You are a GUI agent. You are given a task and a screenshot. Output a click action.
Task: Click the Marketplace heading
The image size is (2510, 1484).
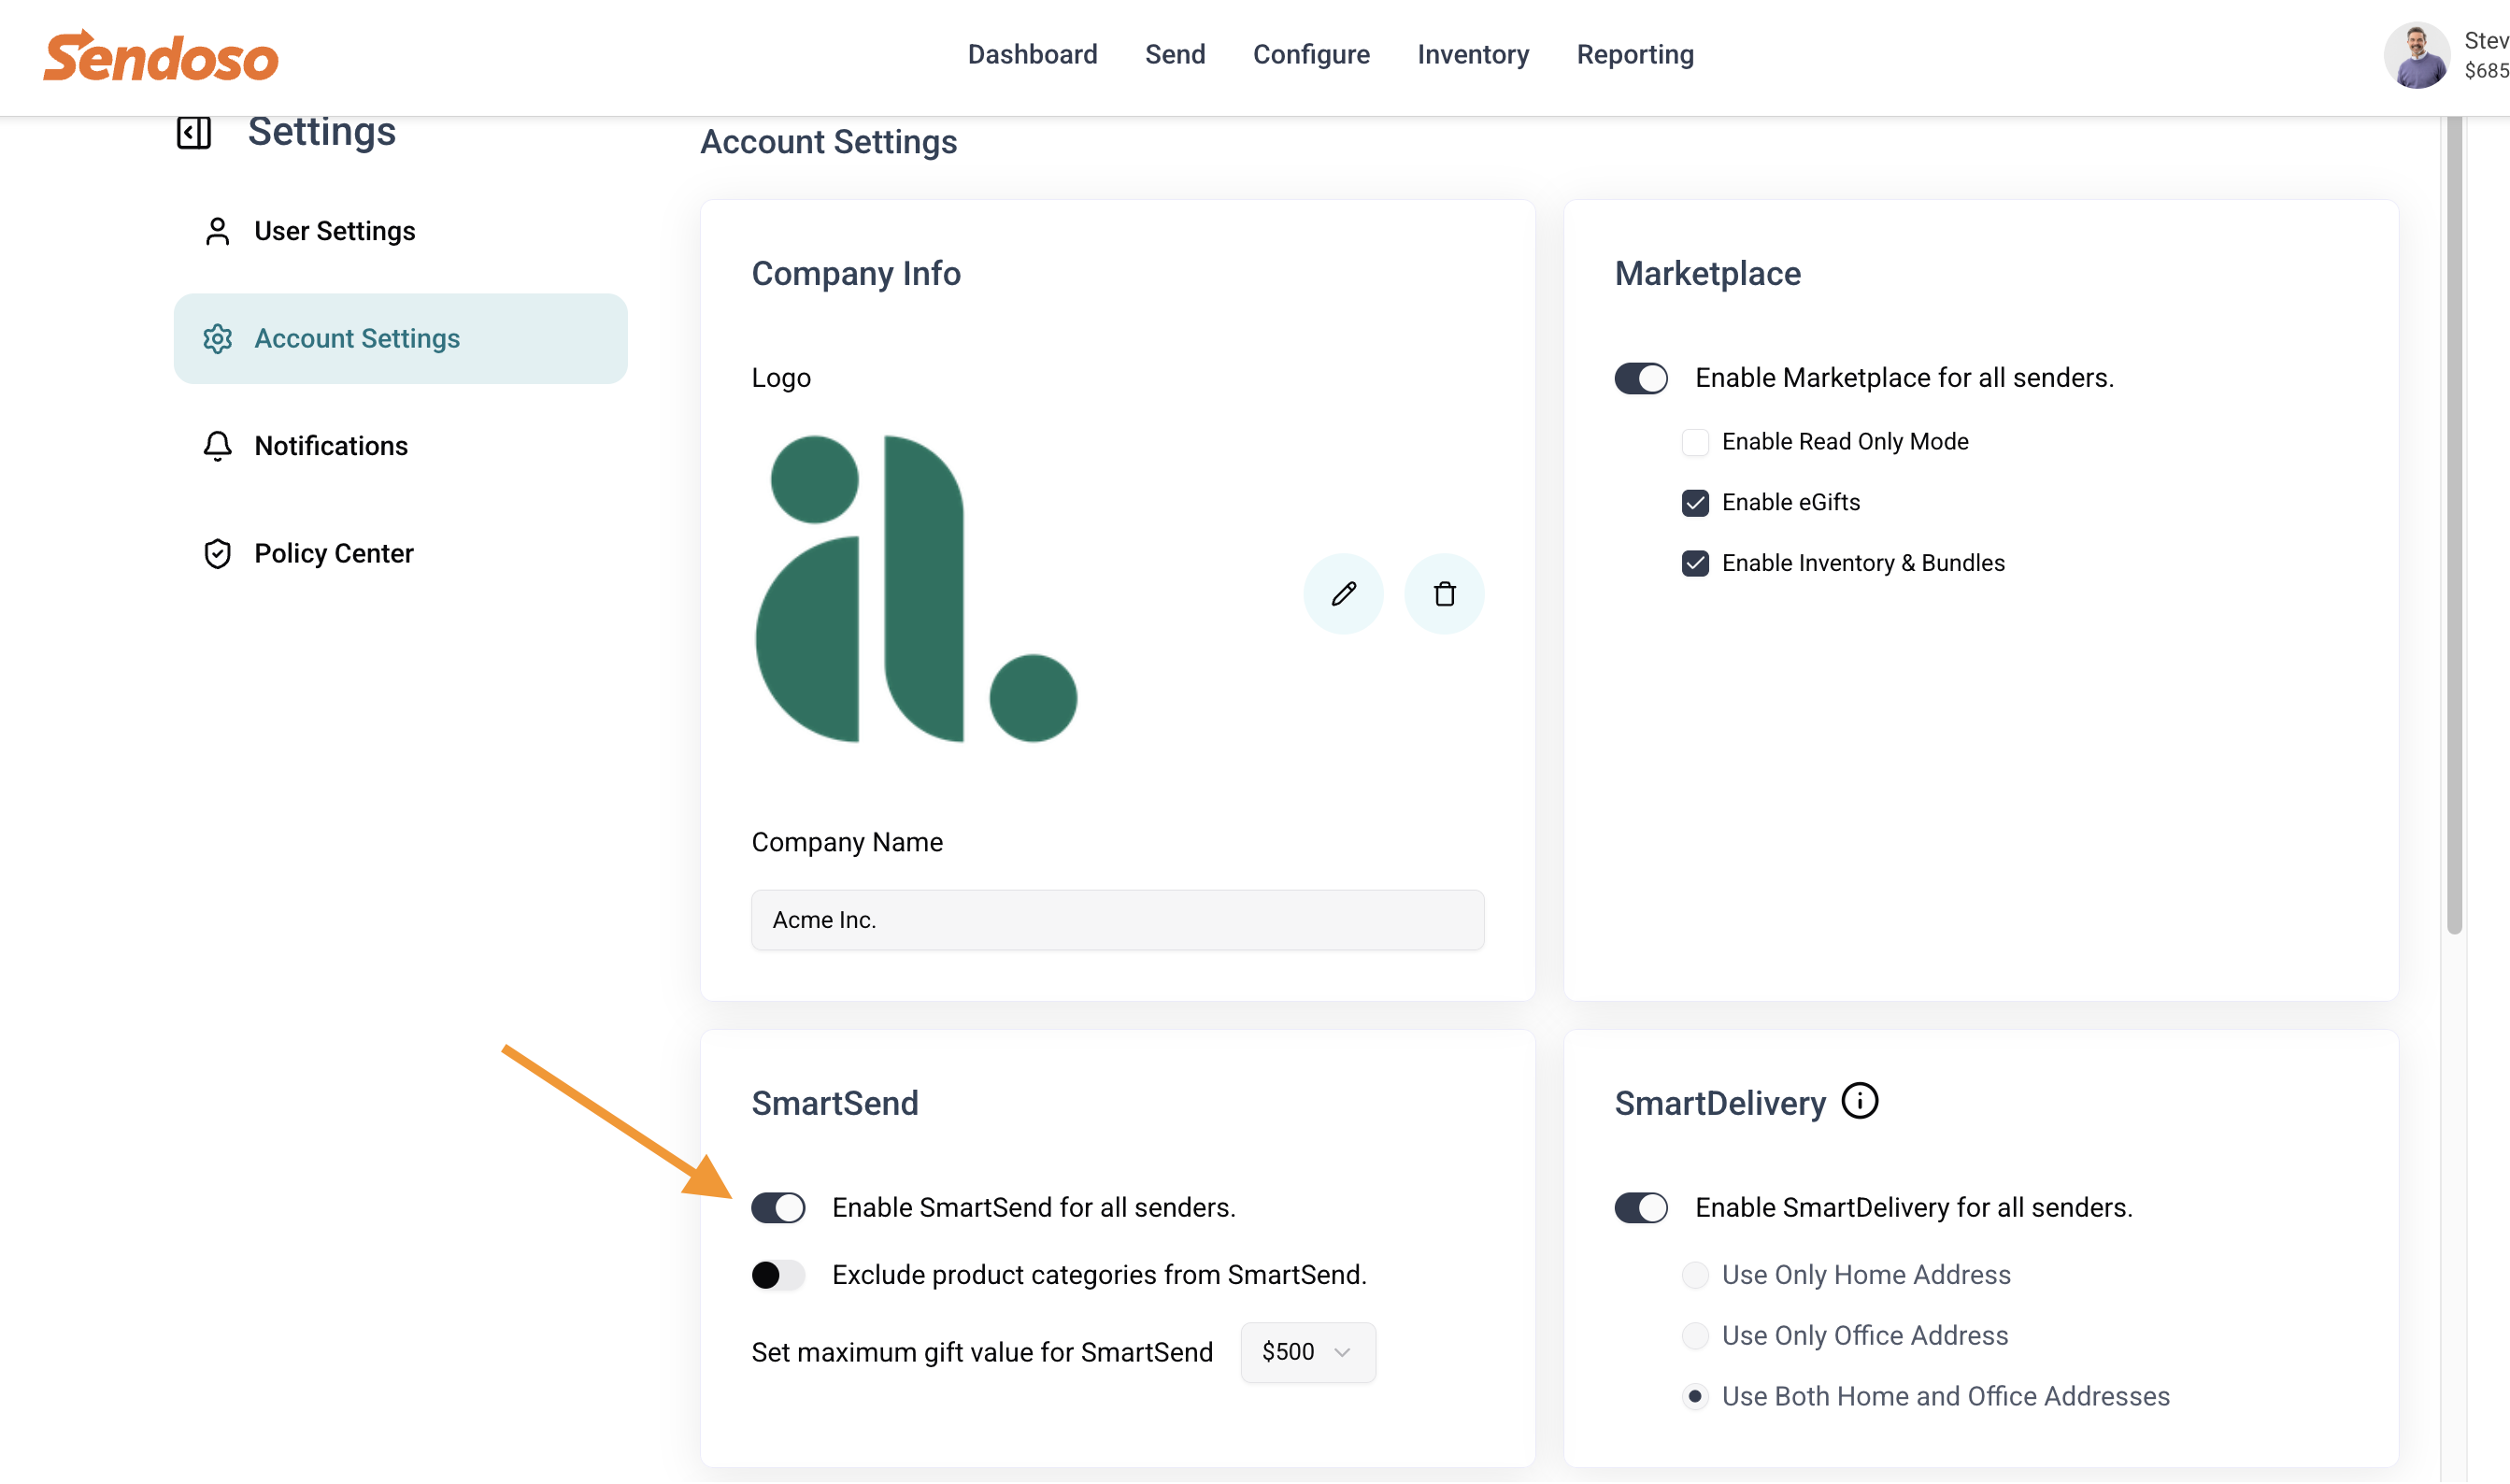coord(1707,274)
